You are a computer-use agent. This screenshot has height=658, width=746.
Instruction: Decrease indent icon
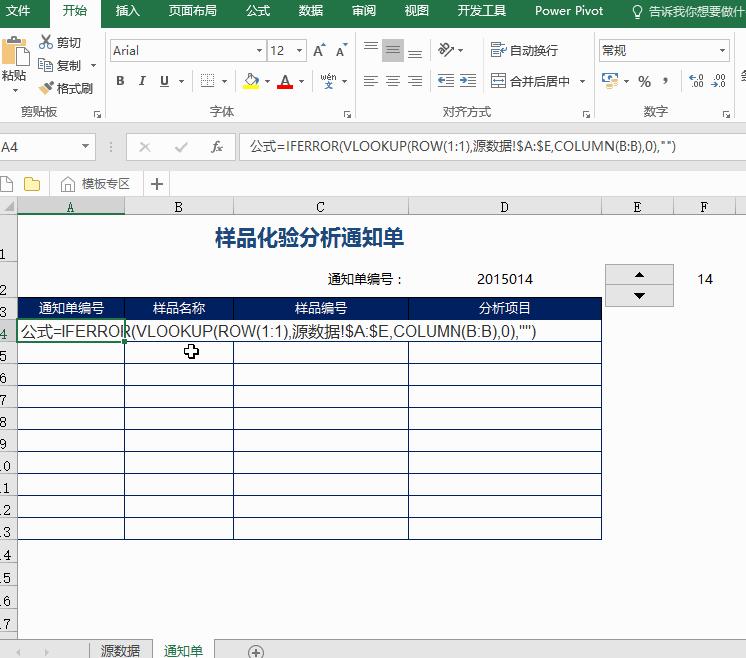[x=446, y=81]
